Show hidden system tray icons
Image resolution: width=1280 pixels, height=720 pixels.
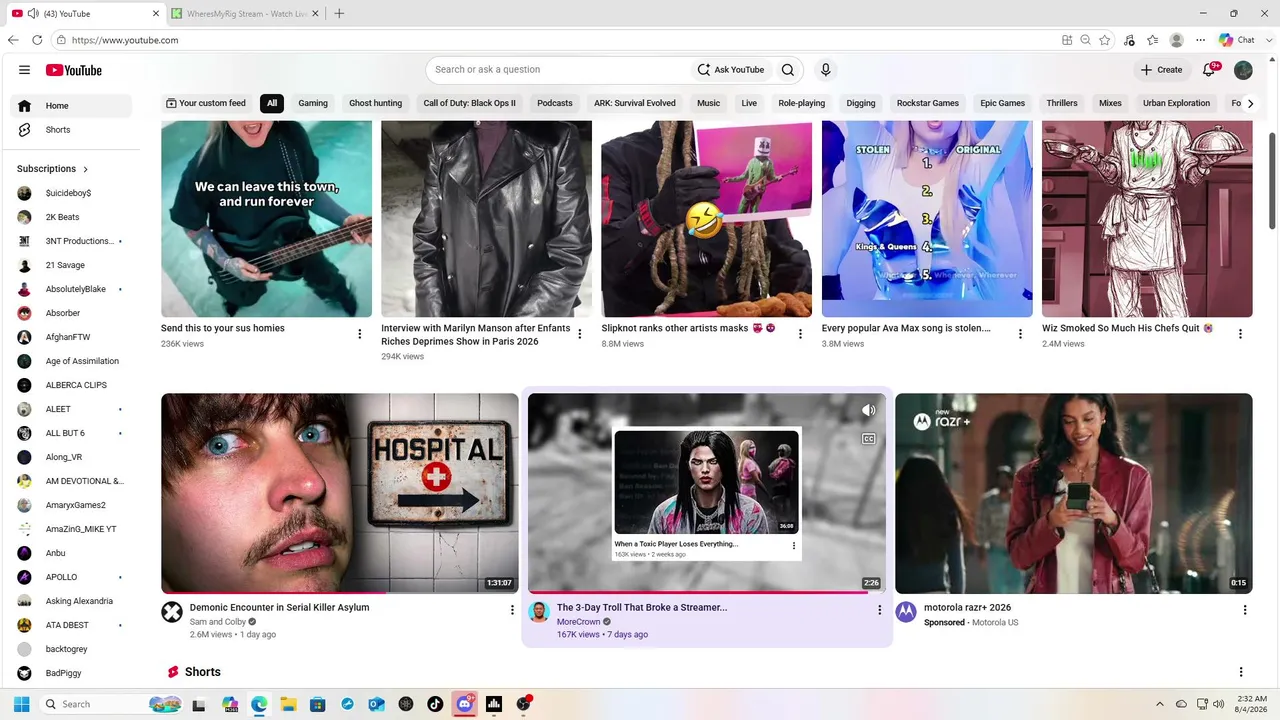1160,704
